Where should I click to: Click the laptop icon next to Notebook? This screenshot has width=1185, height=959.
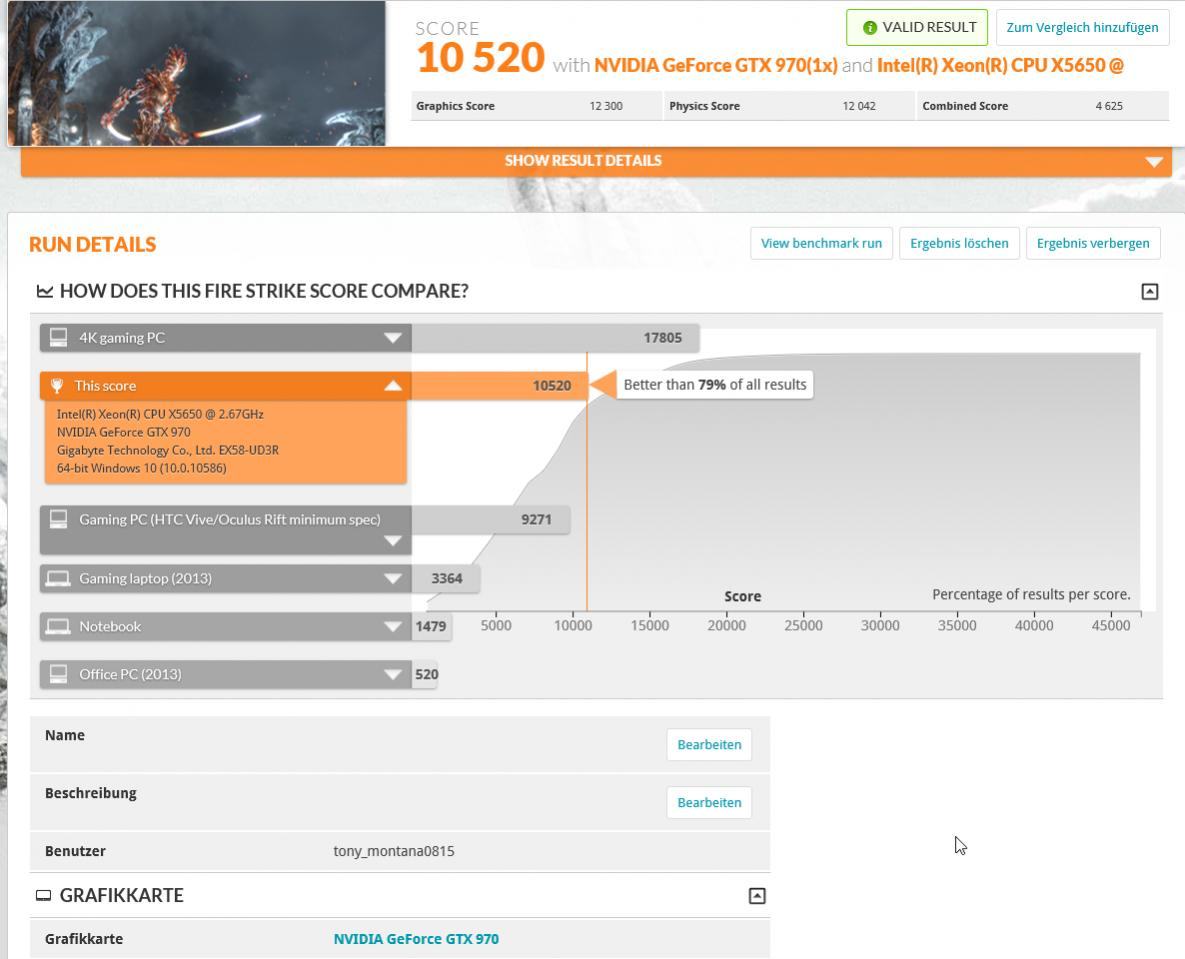[58, 626]
